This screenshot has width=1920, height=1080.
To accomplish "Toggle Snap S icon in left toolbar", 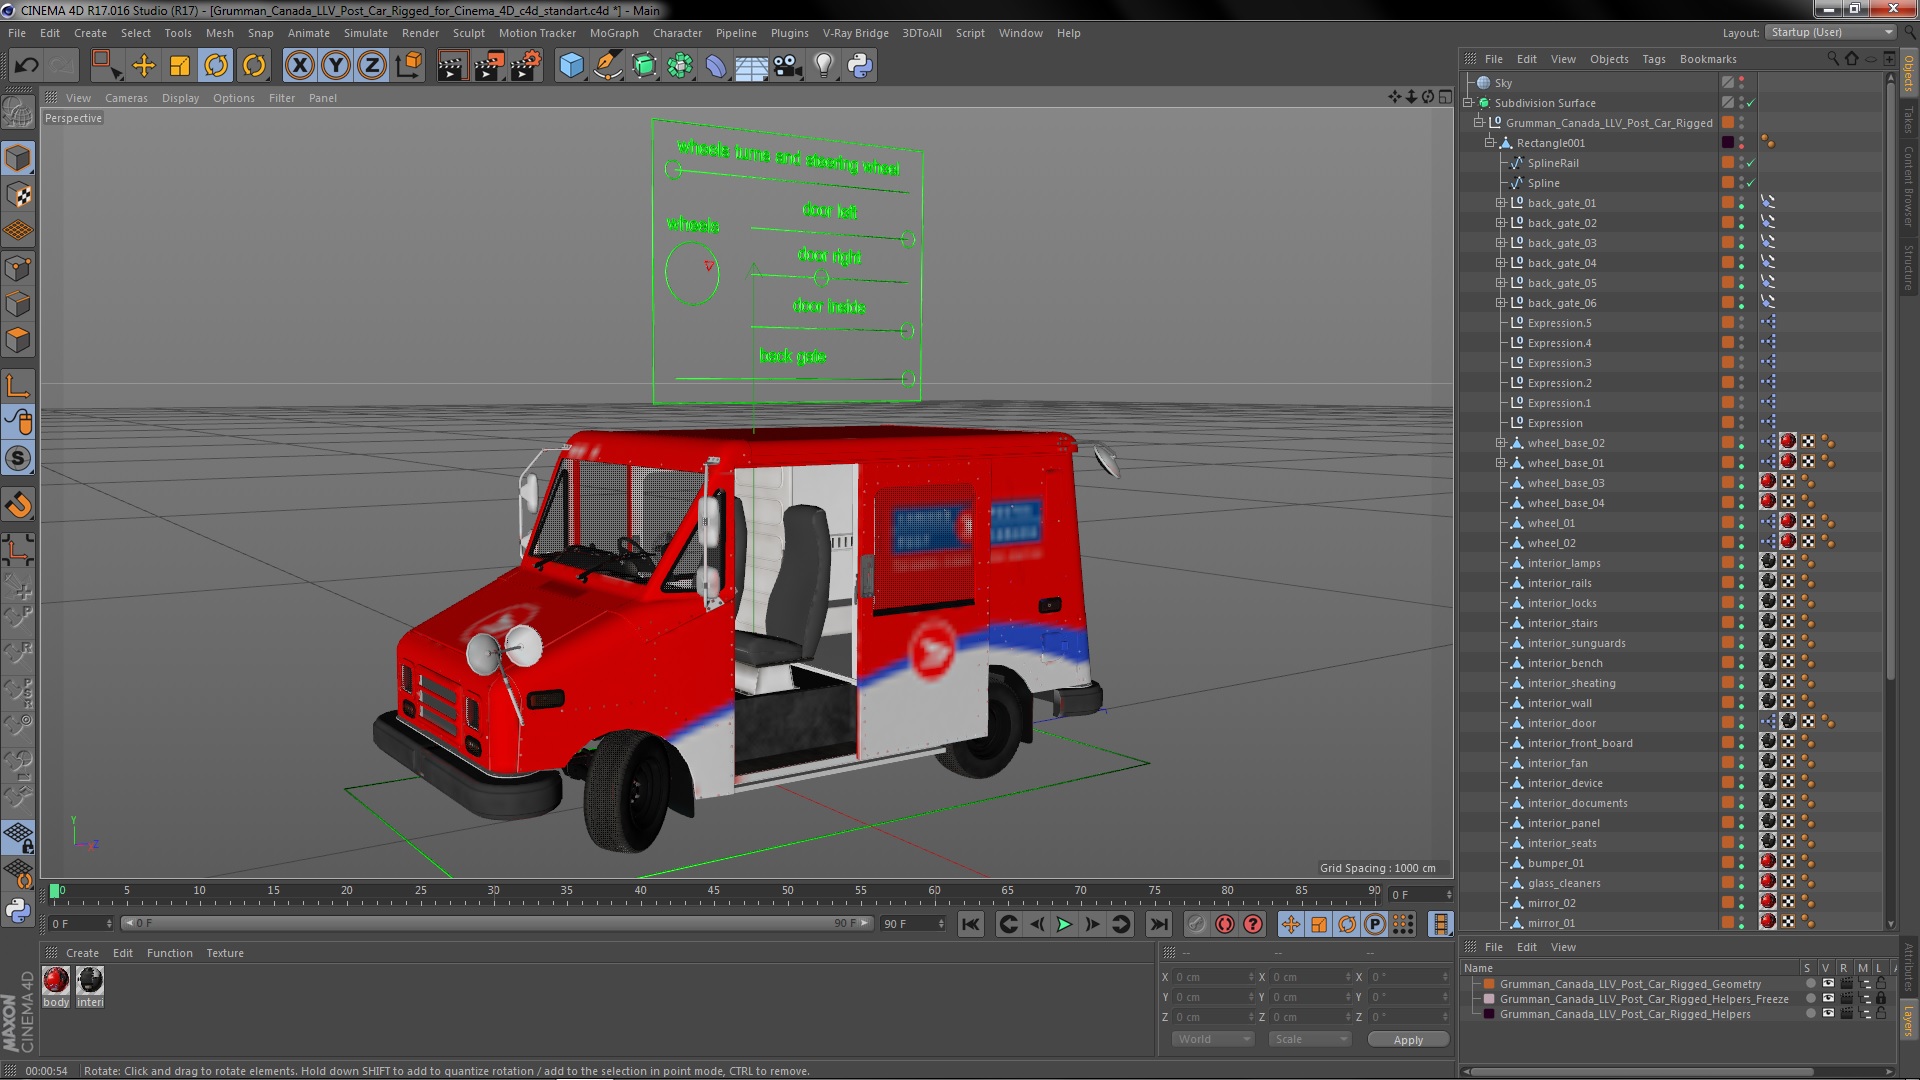I will [x=18, y=459].
